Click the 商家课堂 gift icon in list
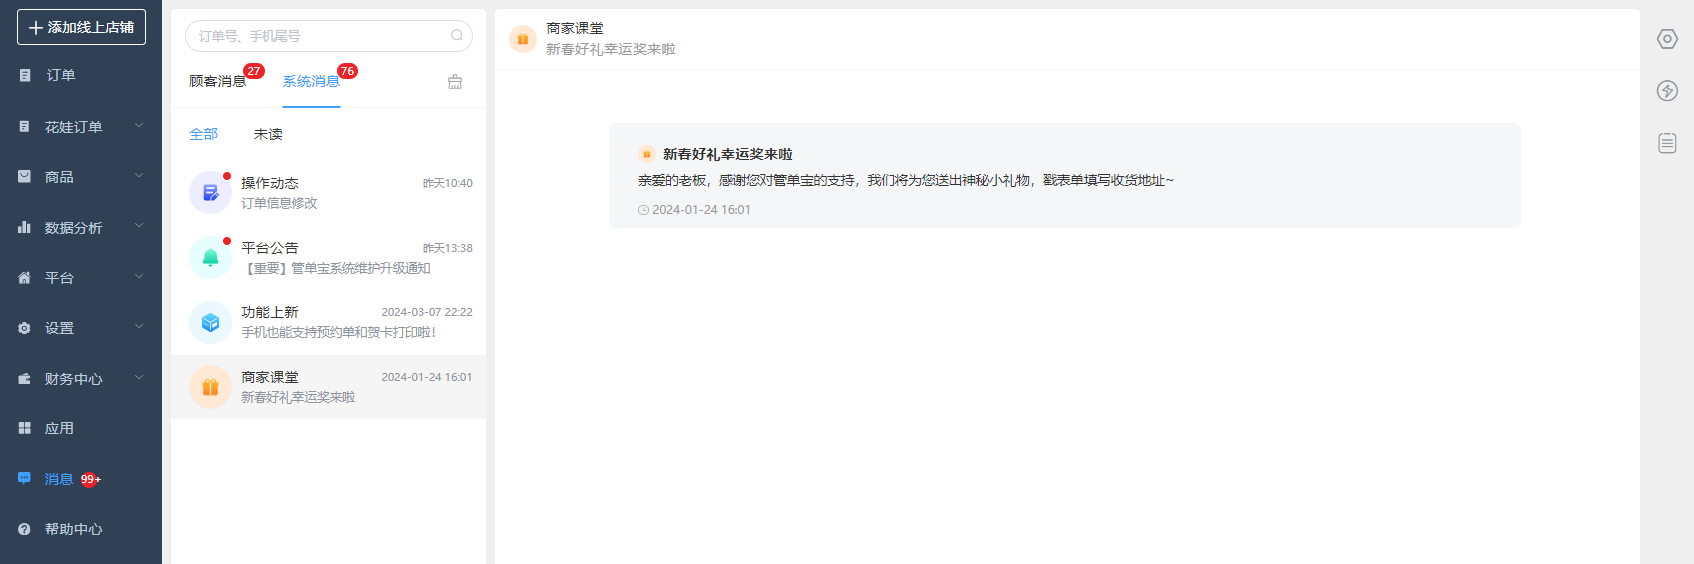The height and width of the screenshot is (564, 1694). (x=210, y=387)
